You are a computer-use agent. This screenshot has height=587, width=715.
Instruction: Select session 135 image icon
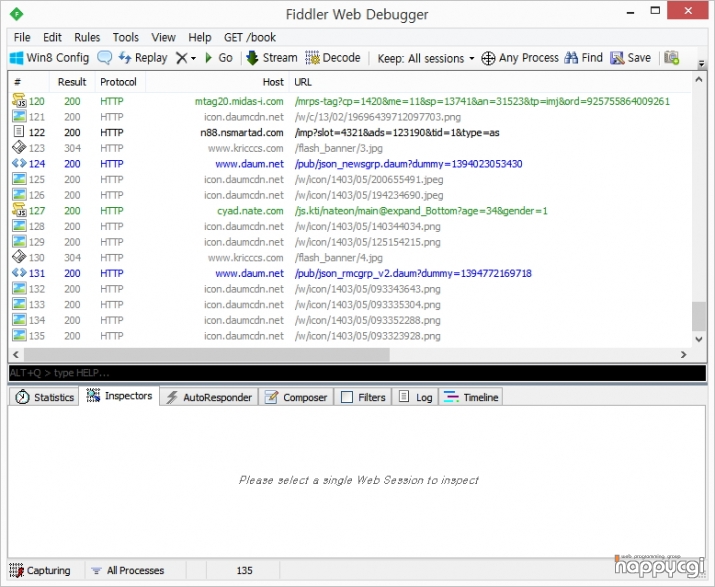pyautogui.click(x=19, y=335)
